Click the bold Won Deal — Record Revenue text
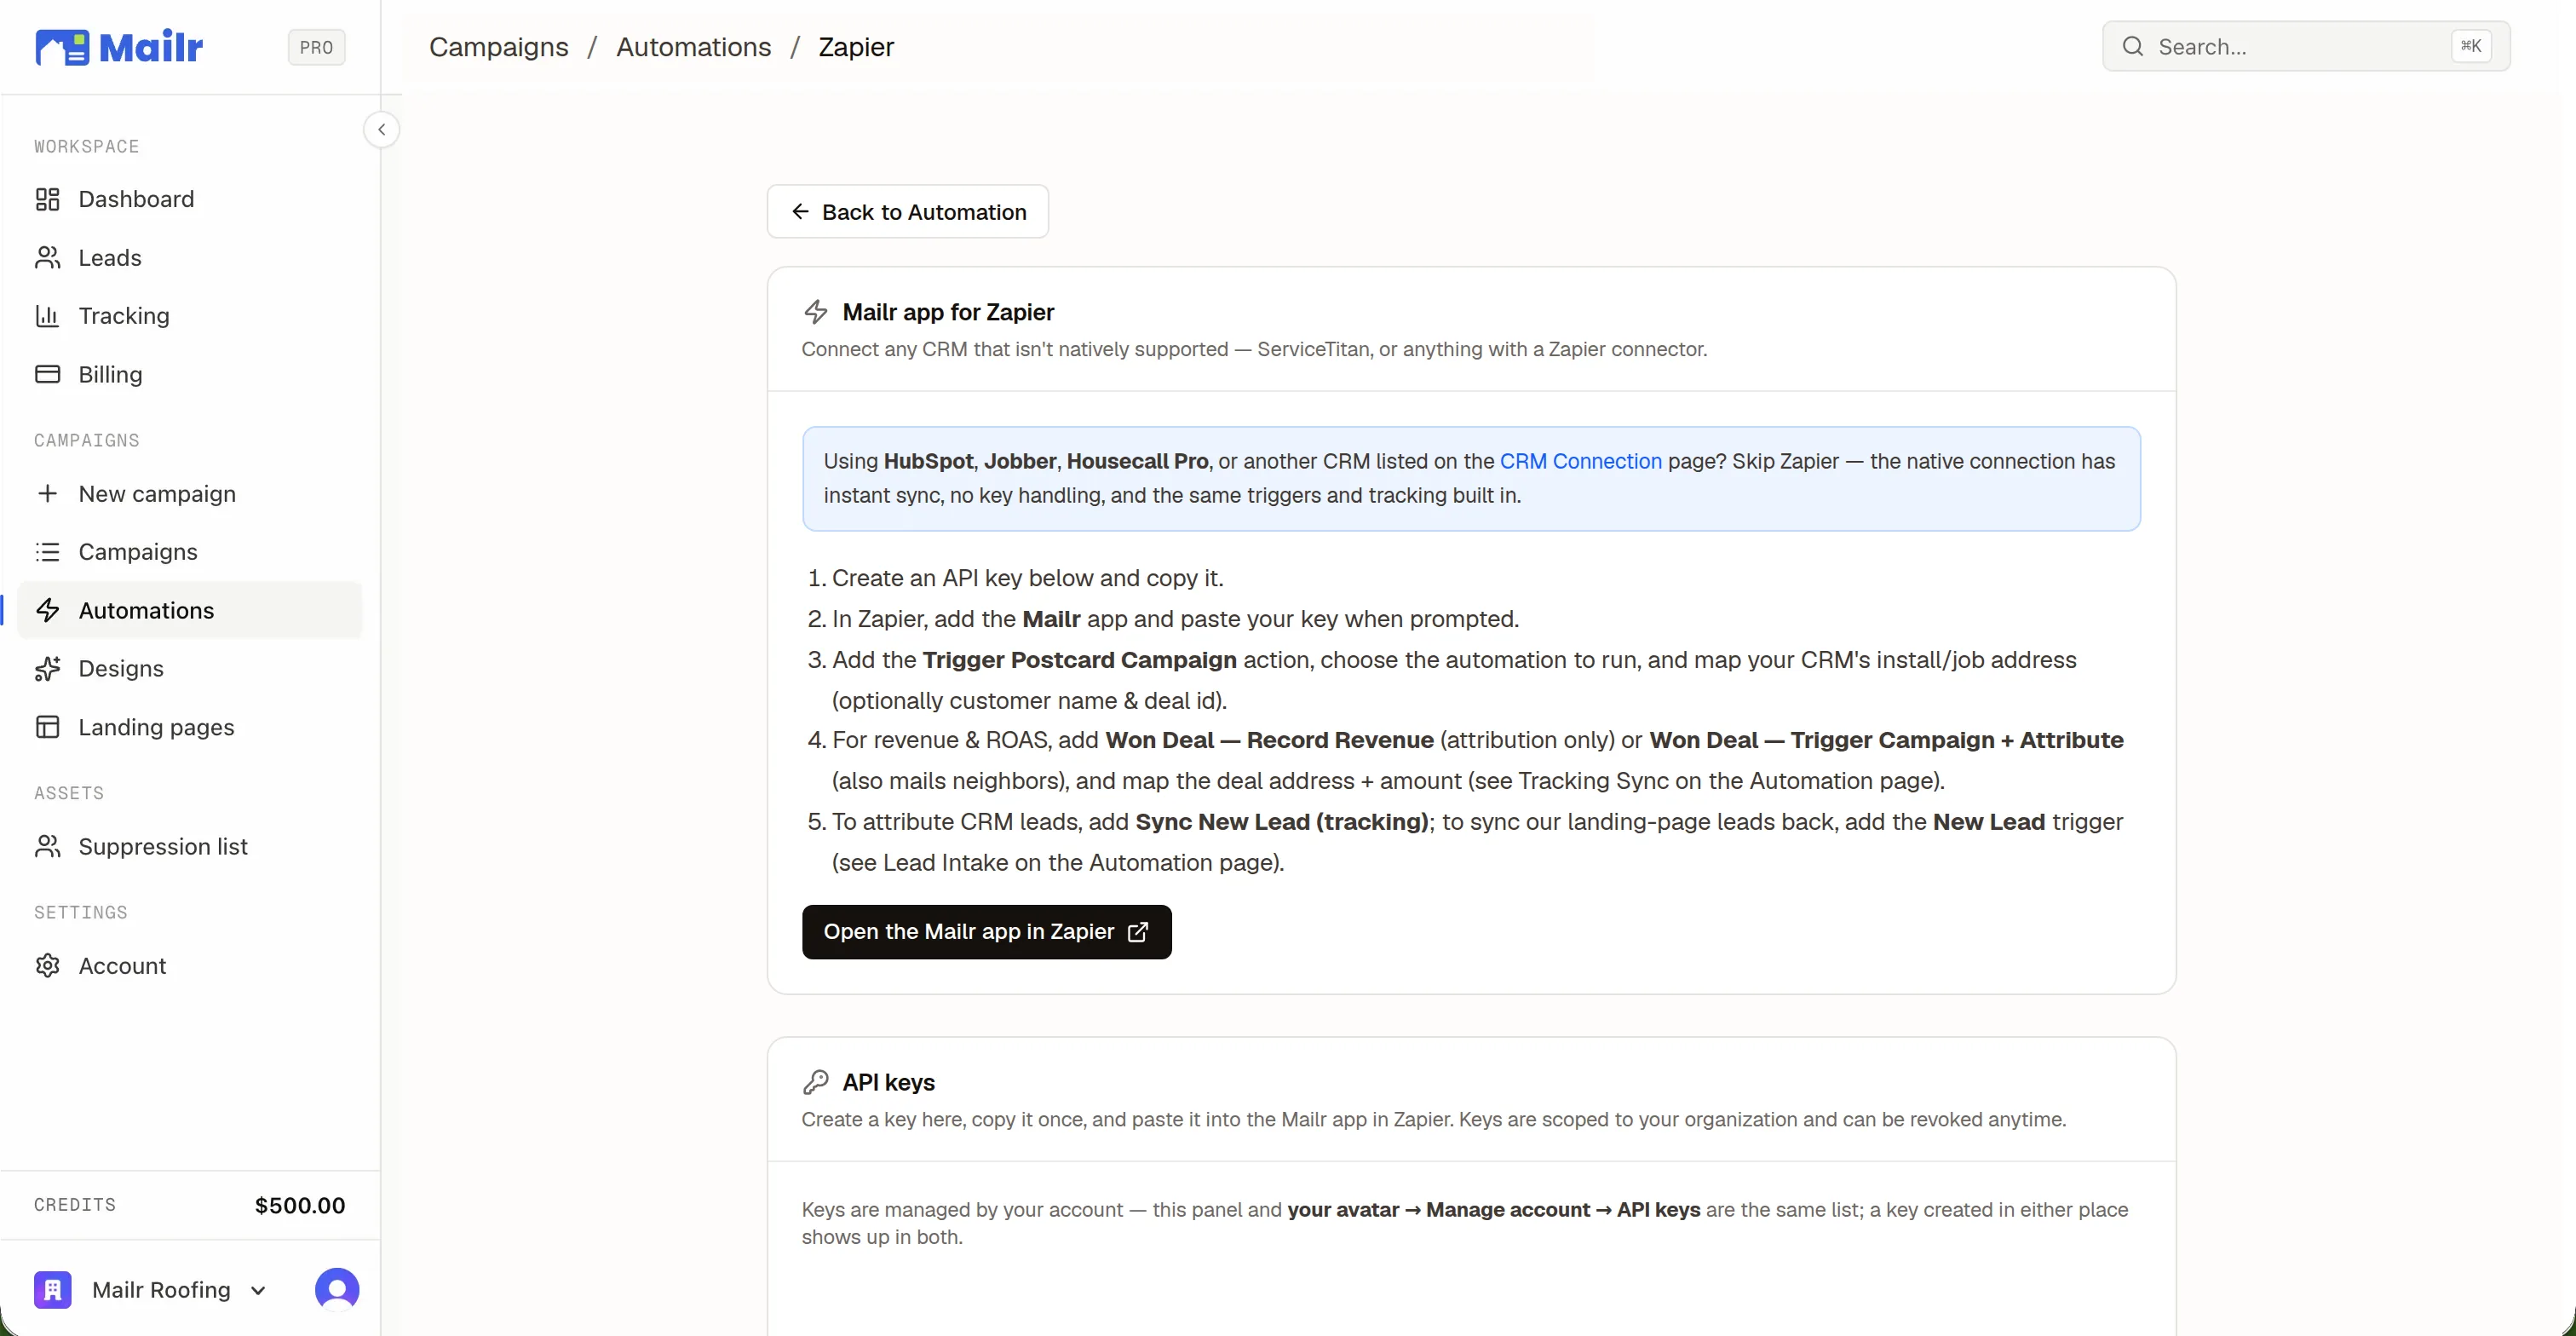 1269,740
